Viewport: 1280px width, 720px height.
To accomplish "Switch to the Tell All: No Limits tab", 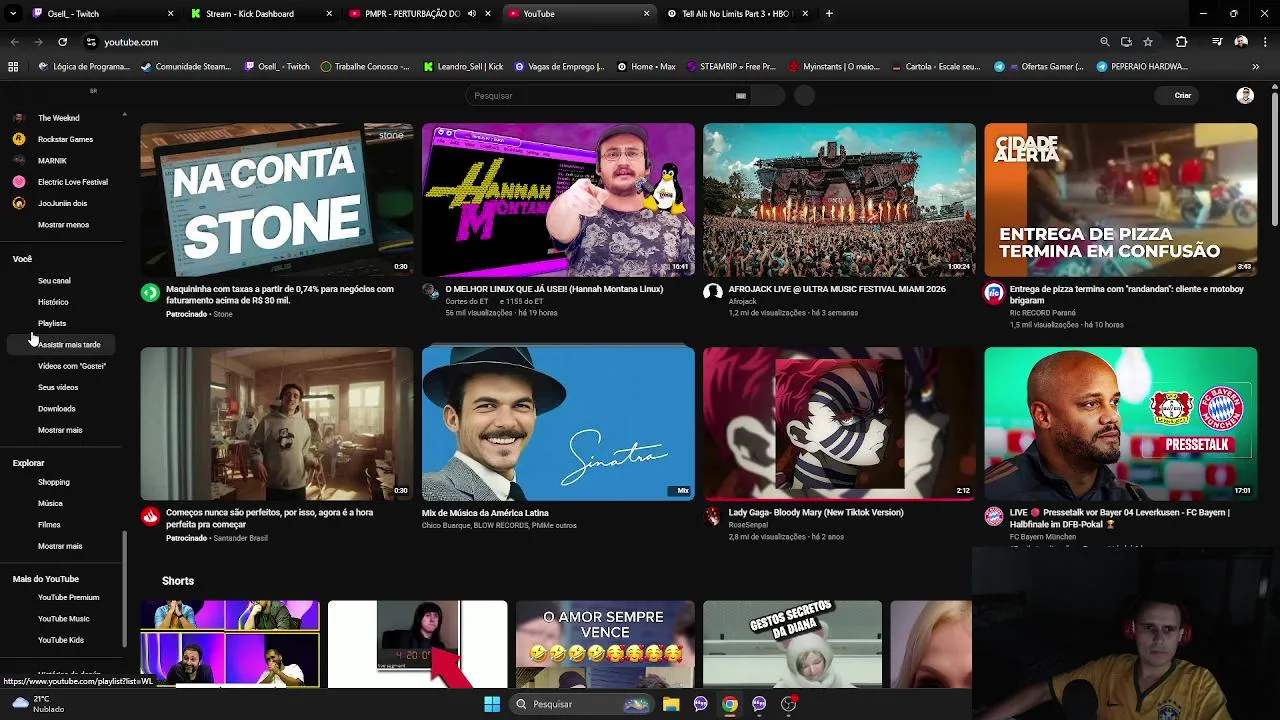I will (x=738, y=14).
